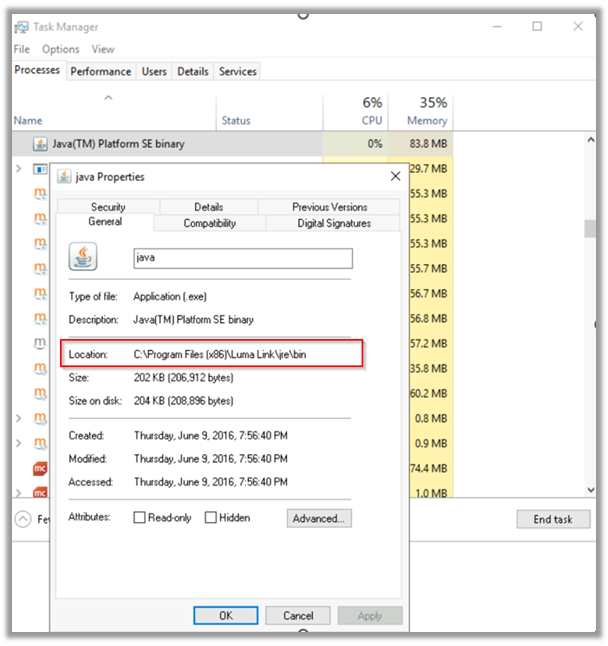Maximize the Task Manager window

(x=537, y=26)
